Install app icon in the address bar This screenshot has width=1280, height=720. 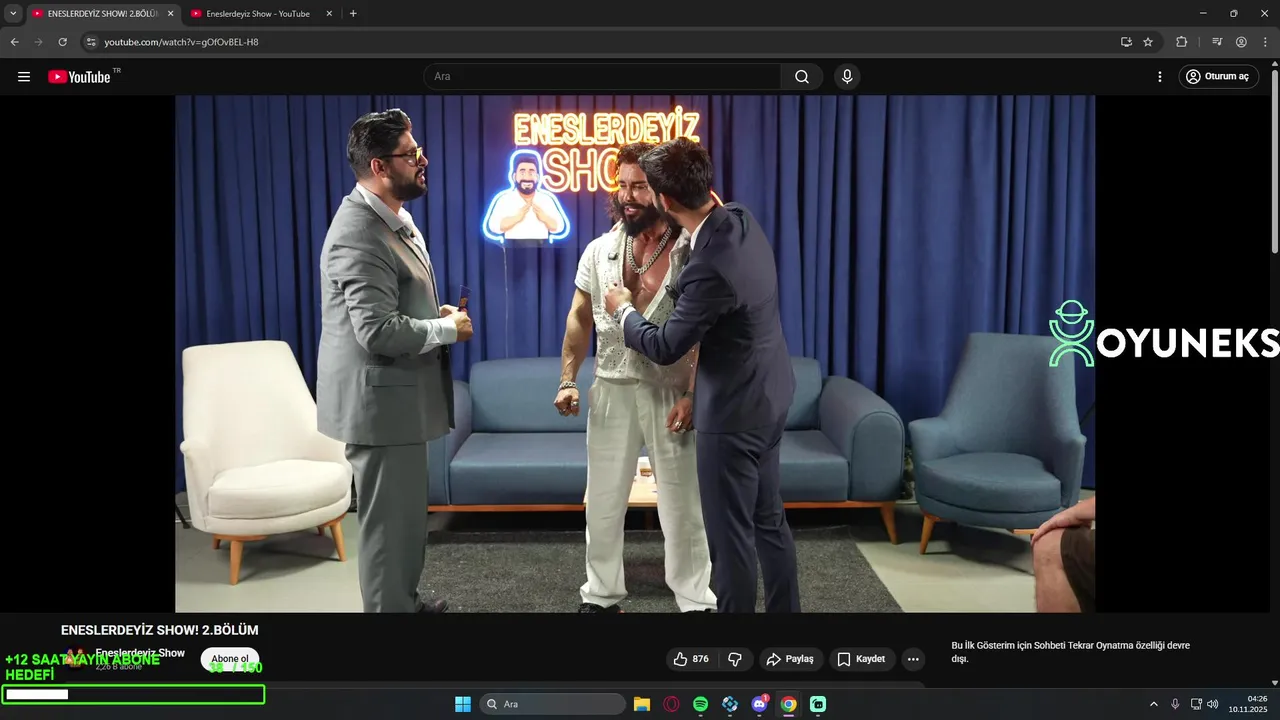tap(1126, 42)
